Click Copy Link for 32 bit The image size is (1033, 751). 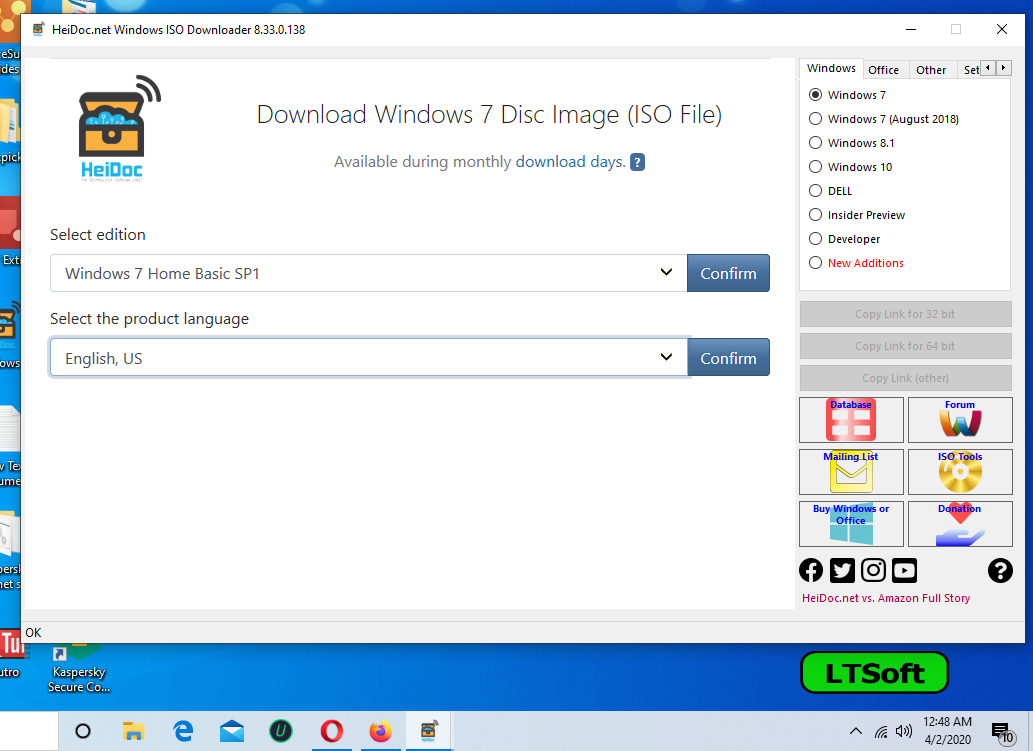pos(905,314)
